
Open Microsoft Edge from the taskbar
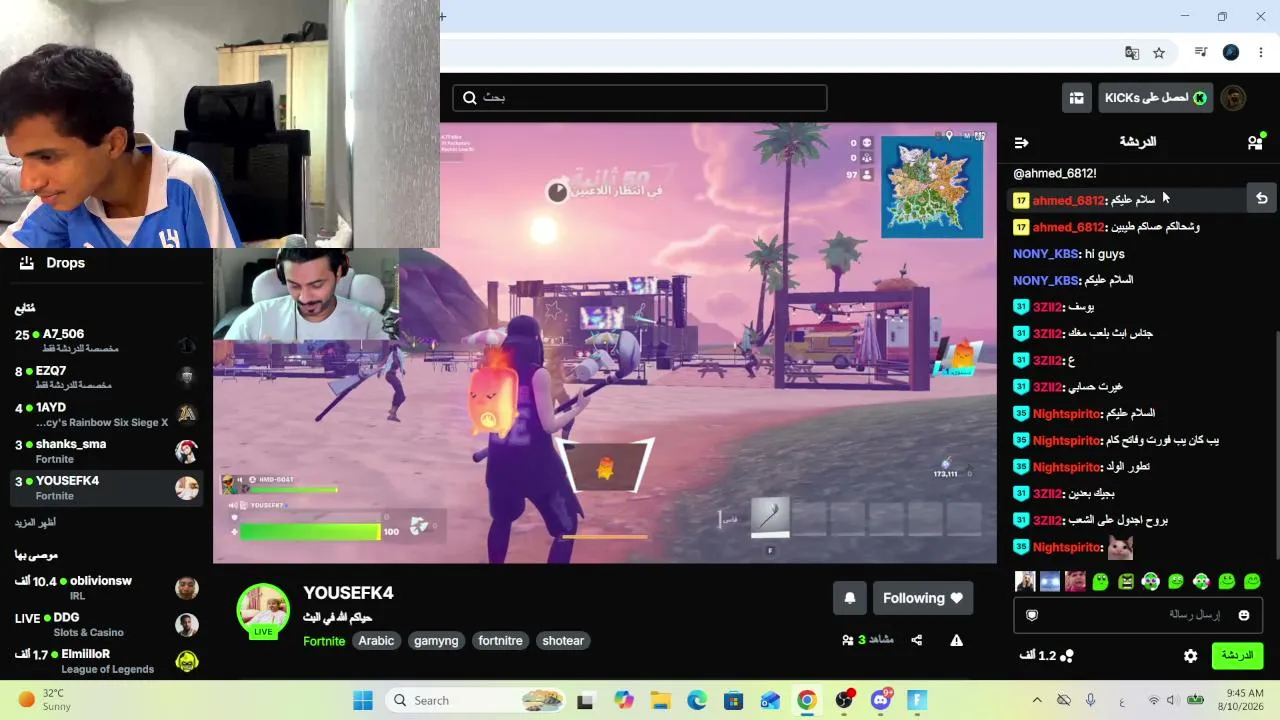pyautogui.click(x=697, y=700)
